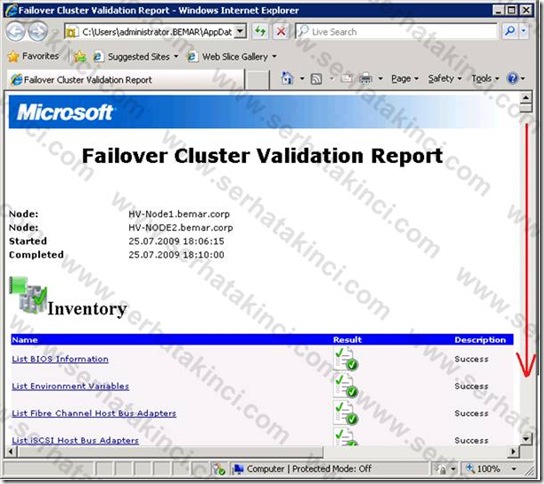
Task: Click the magnifier Search button
Action: point(510,32)
